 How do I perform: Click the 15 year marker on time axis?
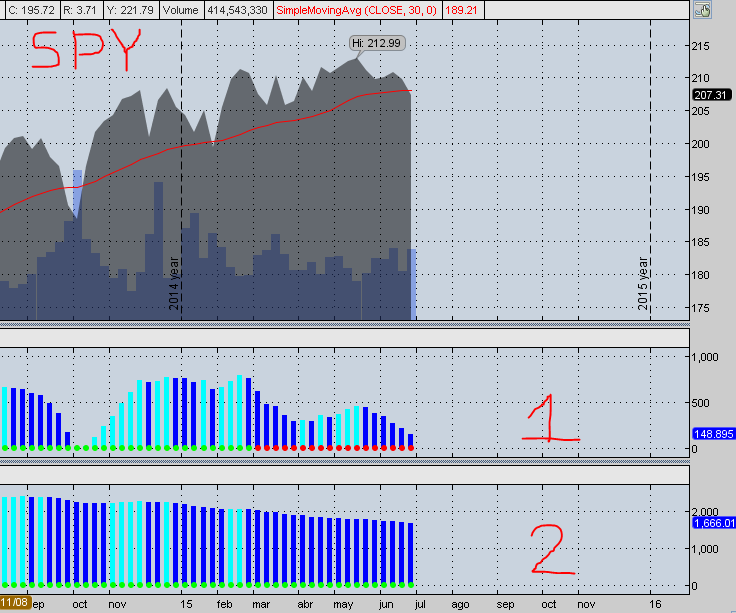click(186, 604)
